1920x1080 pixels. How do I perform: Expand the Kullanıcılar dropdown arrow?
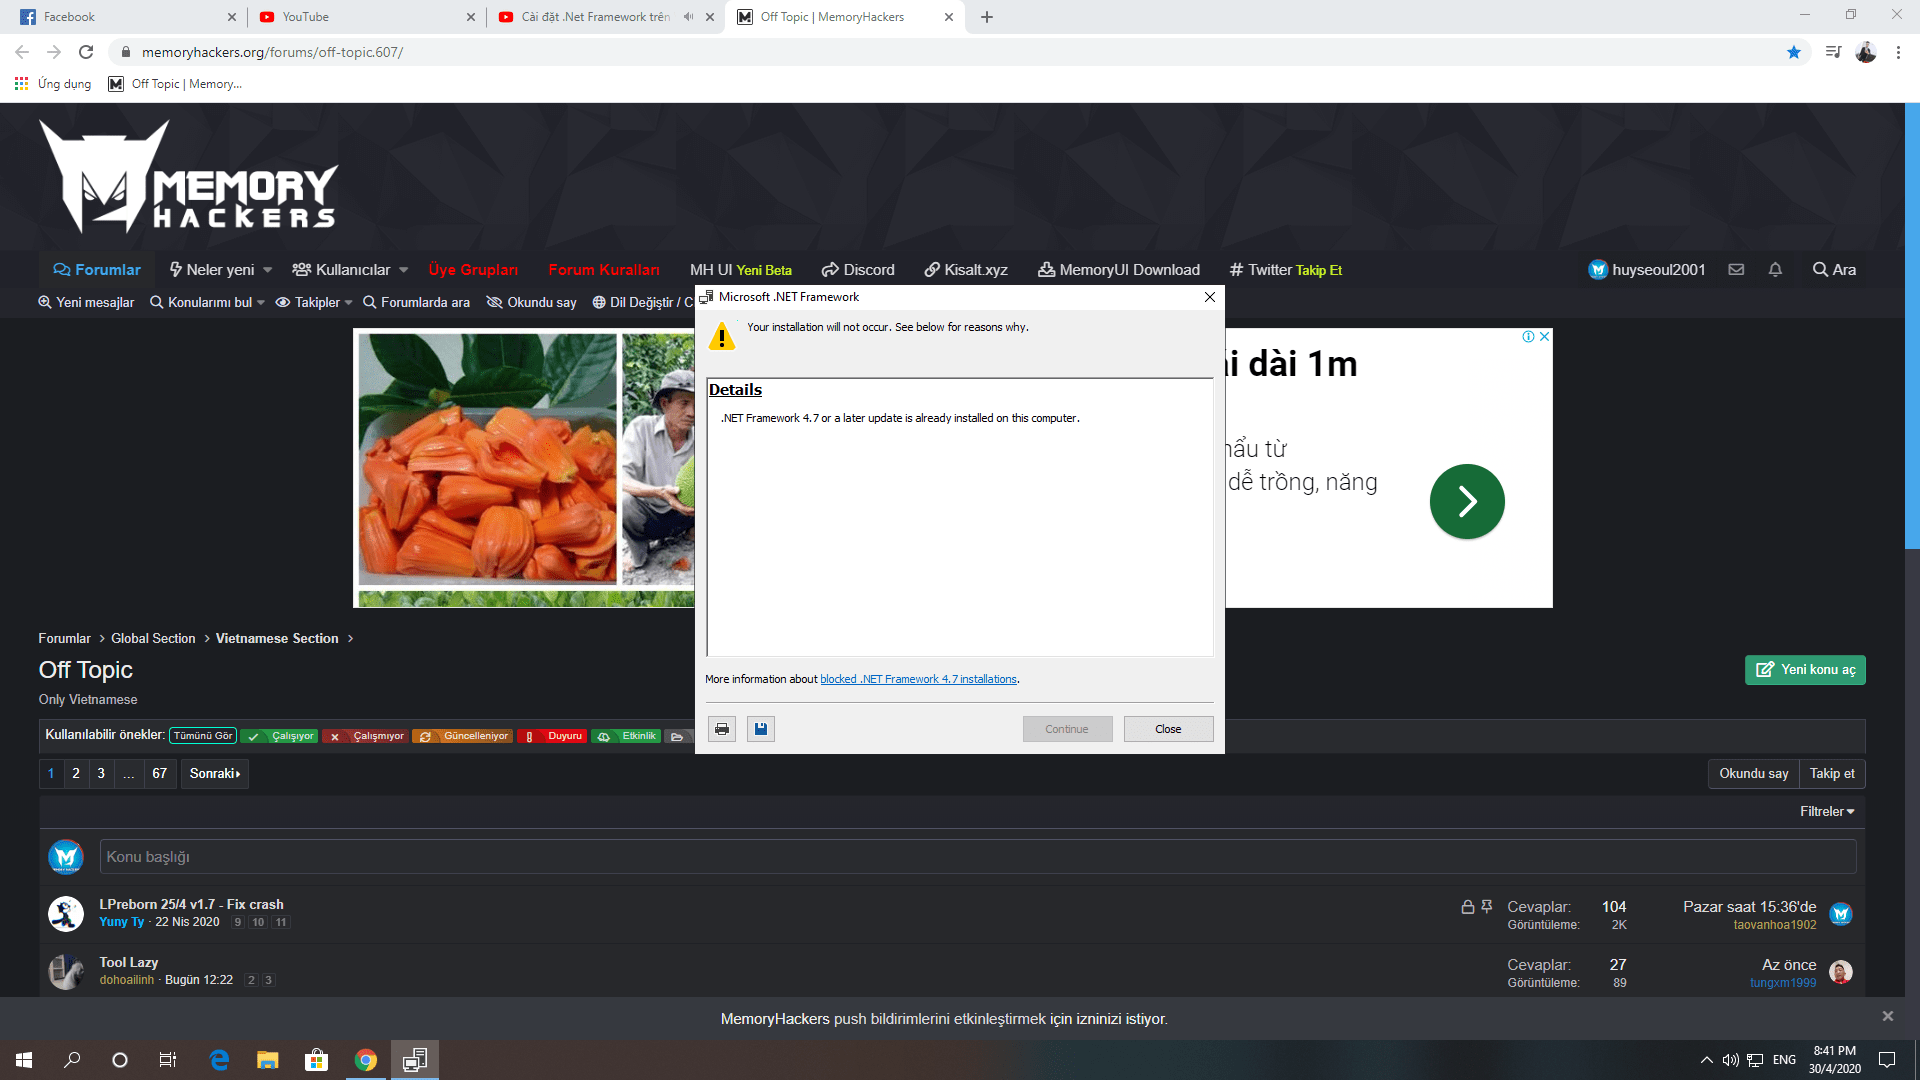pos(403,270)
